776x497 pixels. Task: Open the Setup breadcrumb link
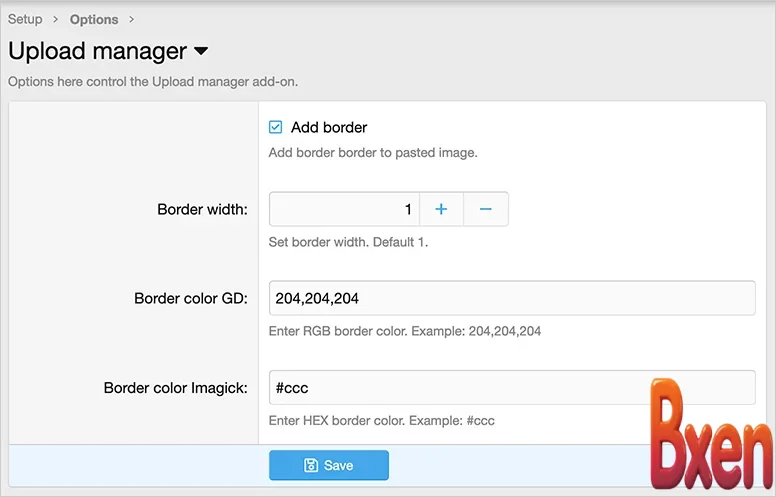pyautogui.click(x=25, y=19)
